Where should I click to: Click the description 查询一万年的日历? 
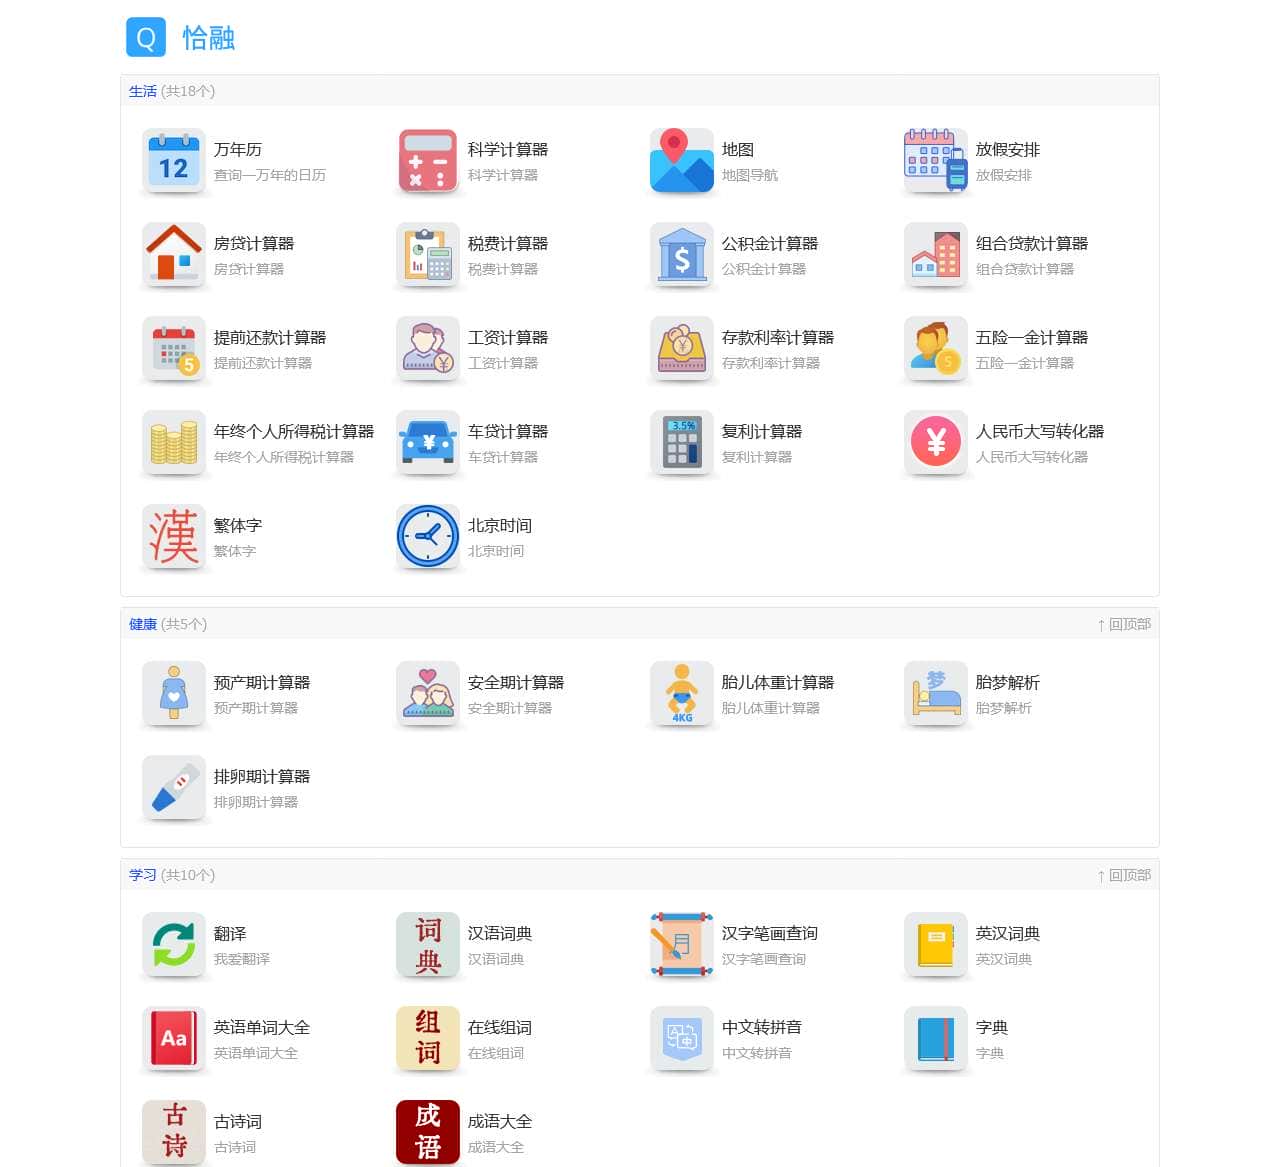270,175
